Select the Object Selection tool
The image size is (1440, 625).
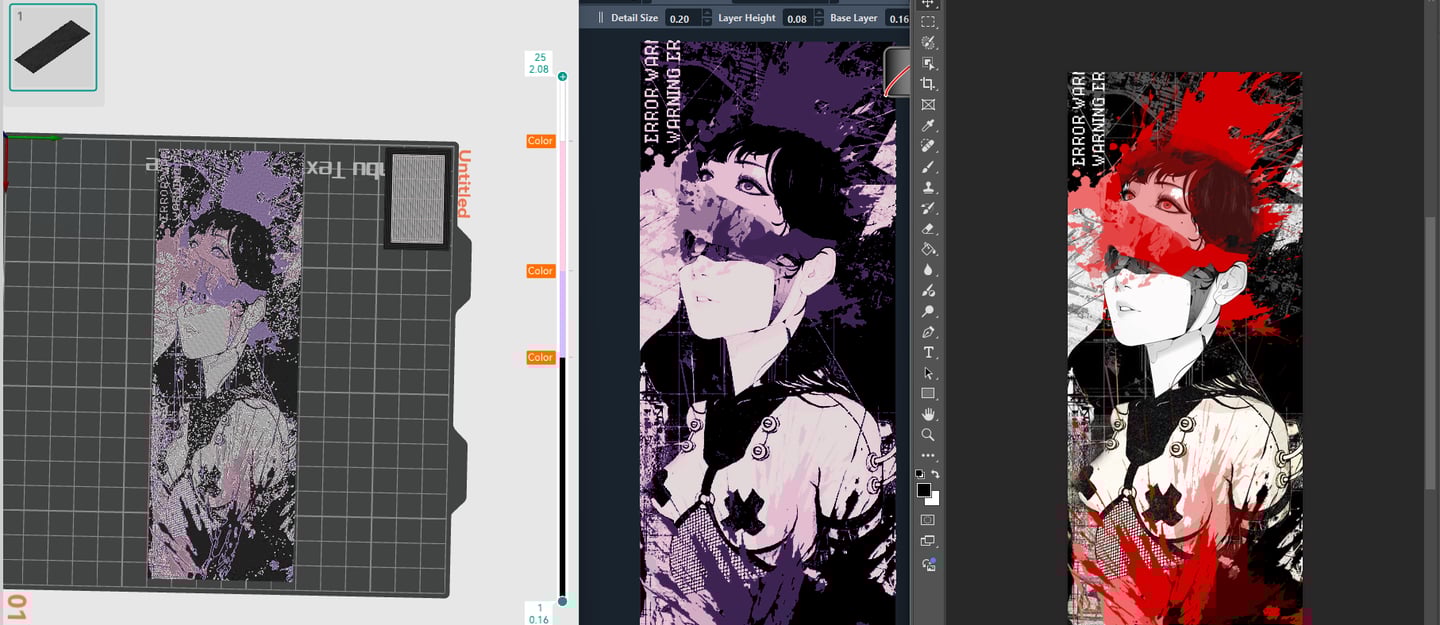coord(928,63)
